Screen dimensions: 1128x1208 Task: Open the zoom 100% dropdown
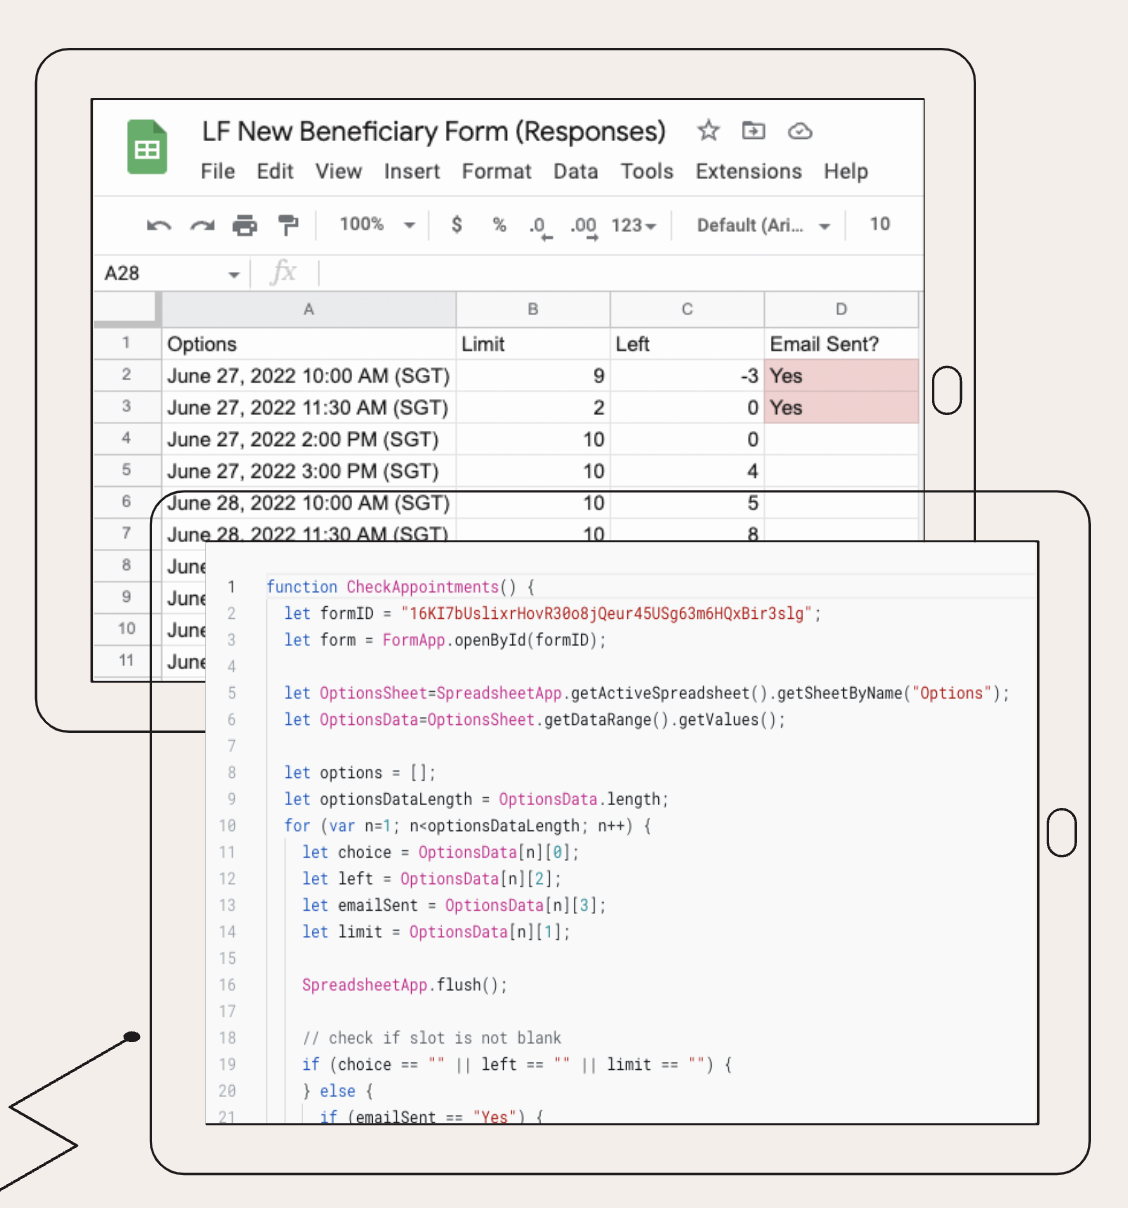(x=377, y=224)
